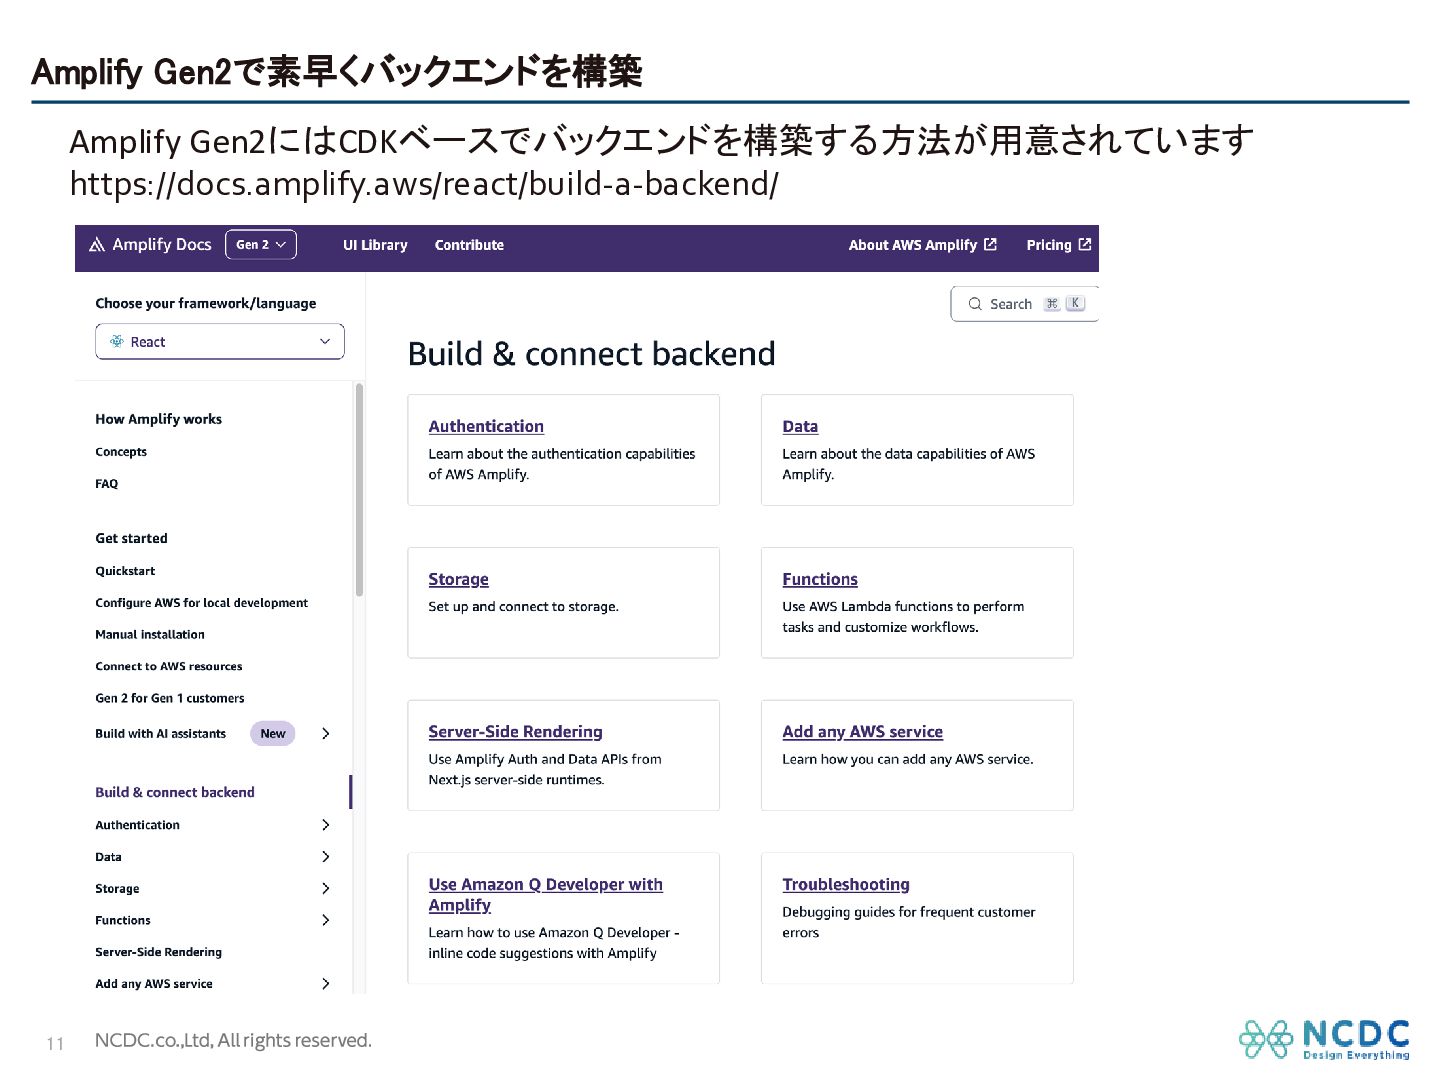
Task: Open Gen 2 for Gen 1 customers
Action: (169, 698)
